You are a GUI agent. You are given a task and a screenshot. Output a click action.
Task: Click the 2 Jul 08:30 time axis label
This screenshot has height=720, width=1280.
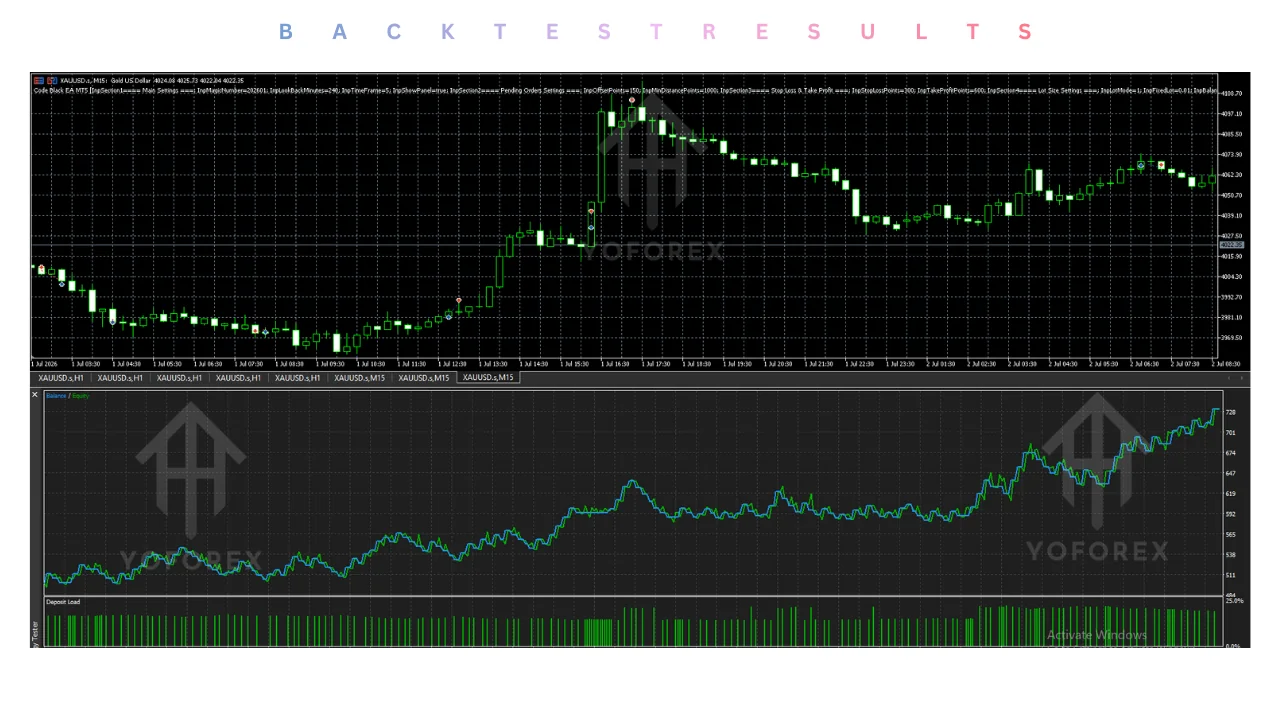point(1226,364)
